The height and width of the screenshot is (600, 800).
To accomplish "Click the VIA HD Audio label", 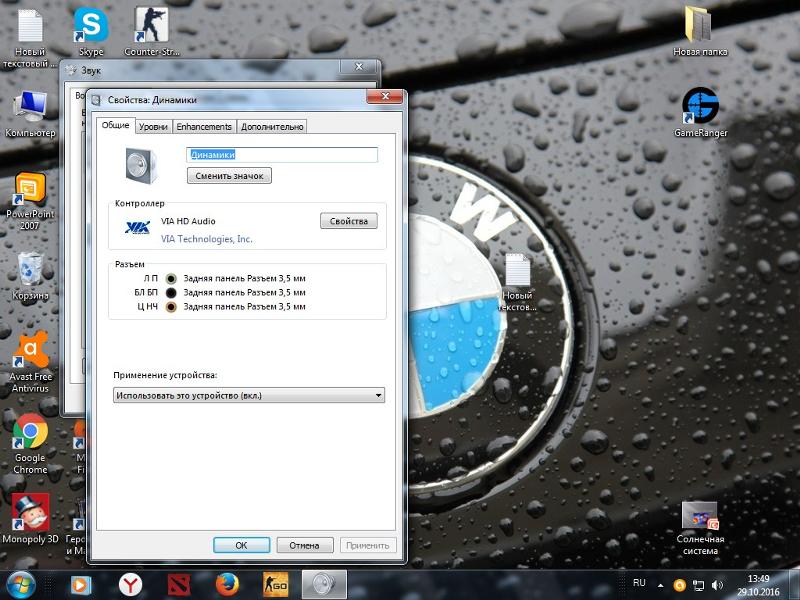I will [188, 221].
